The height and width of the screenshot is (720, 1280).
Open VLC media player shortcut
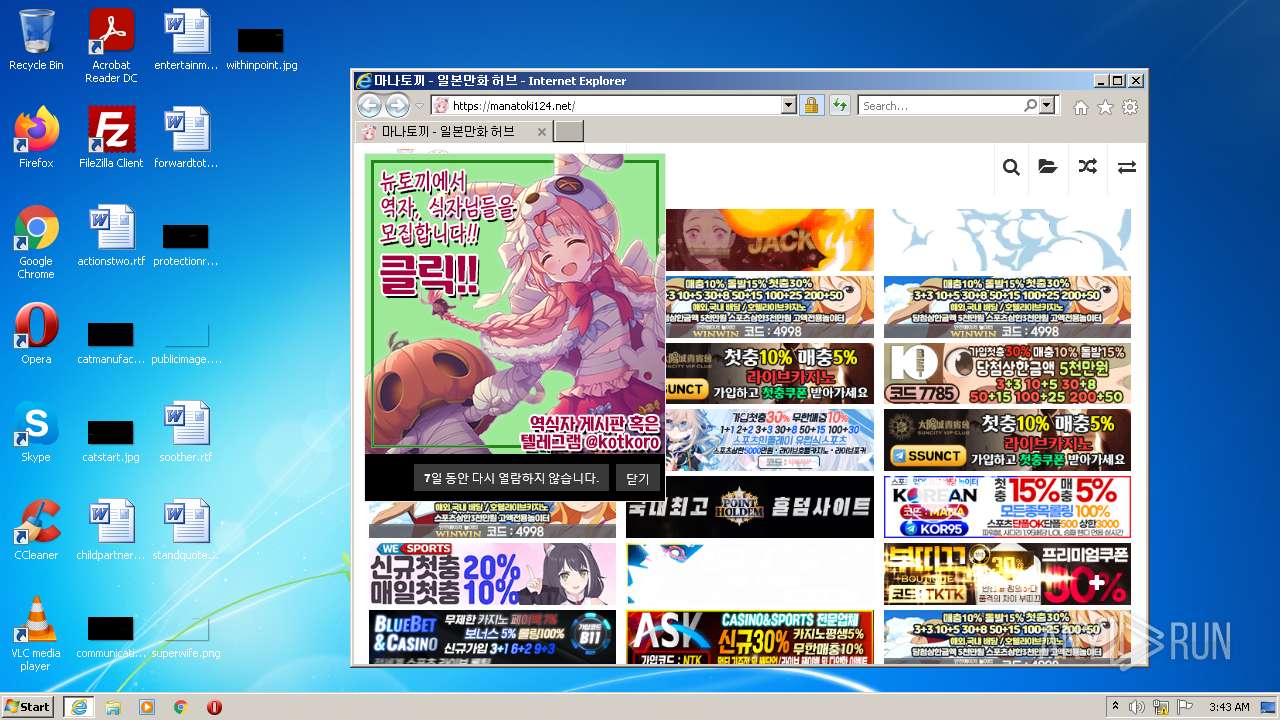click(x=36, y=633)
